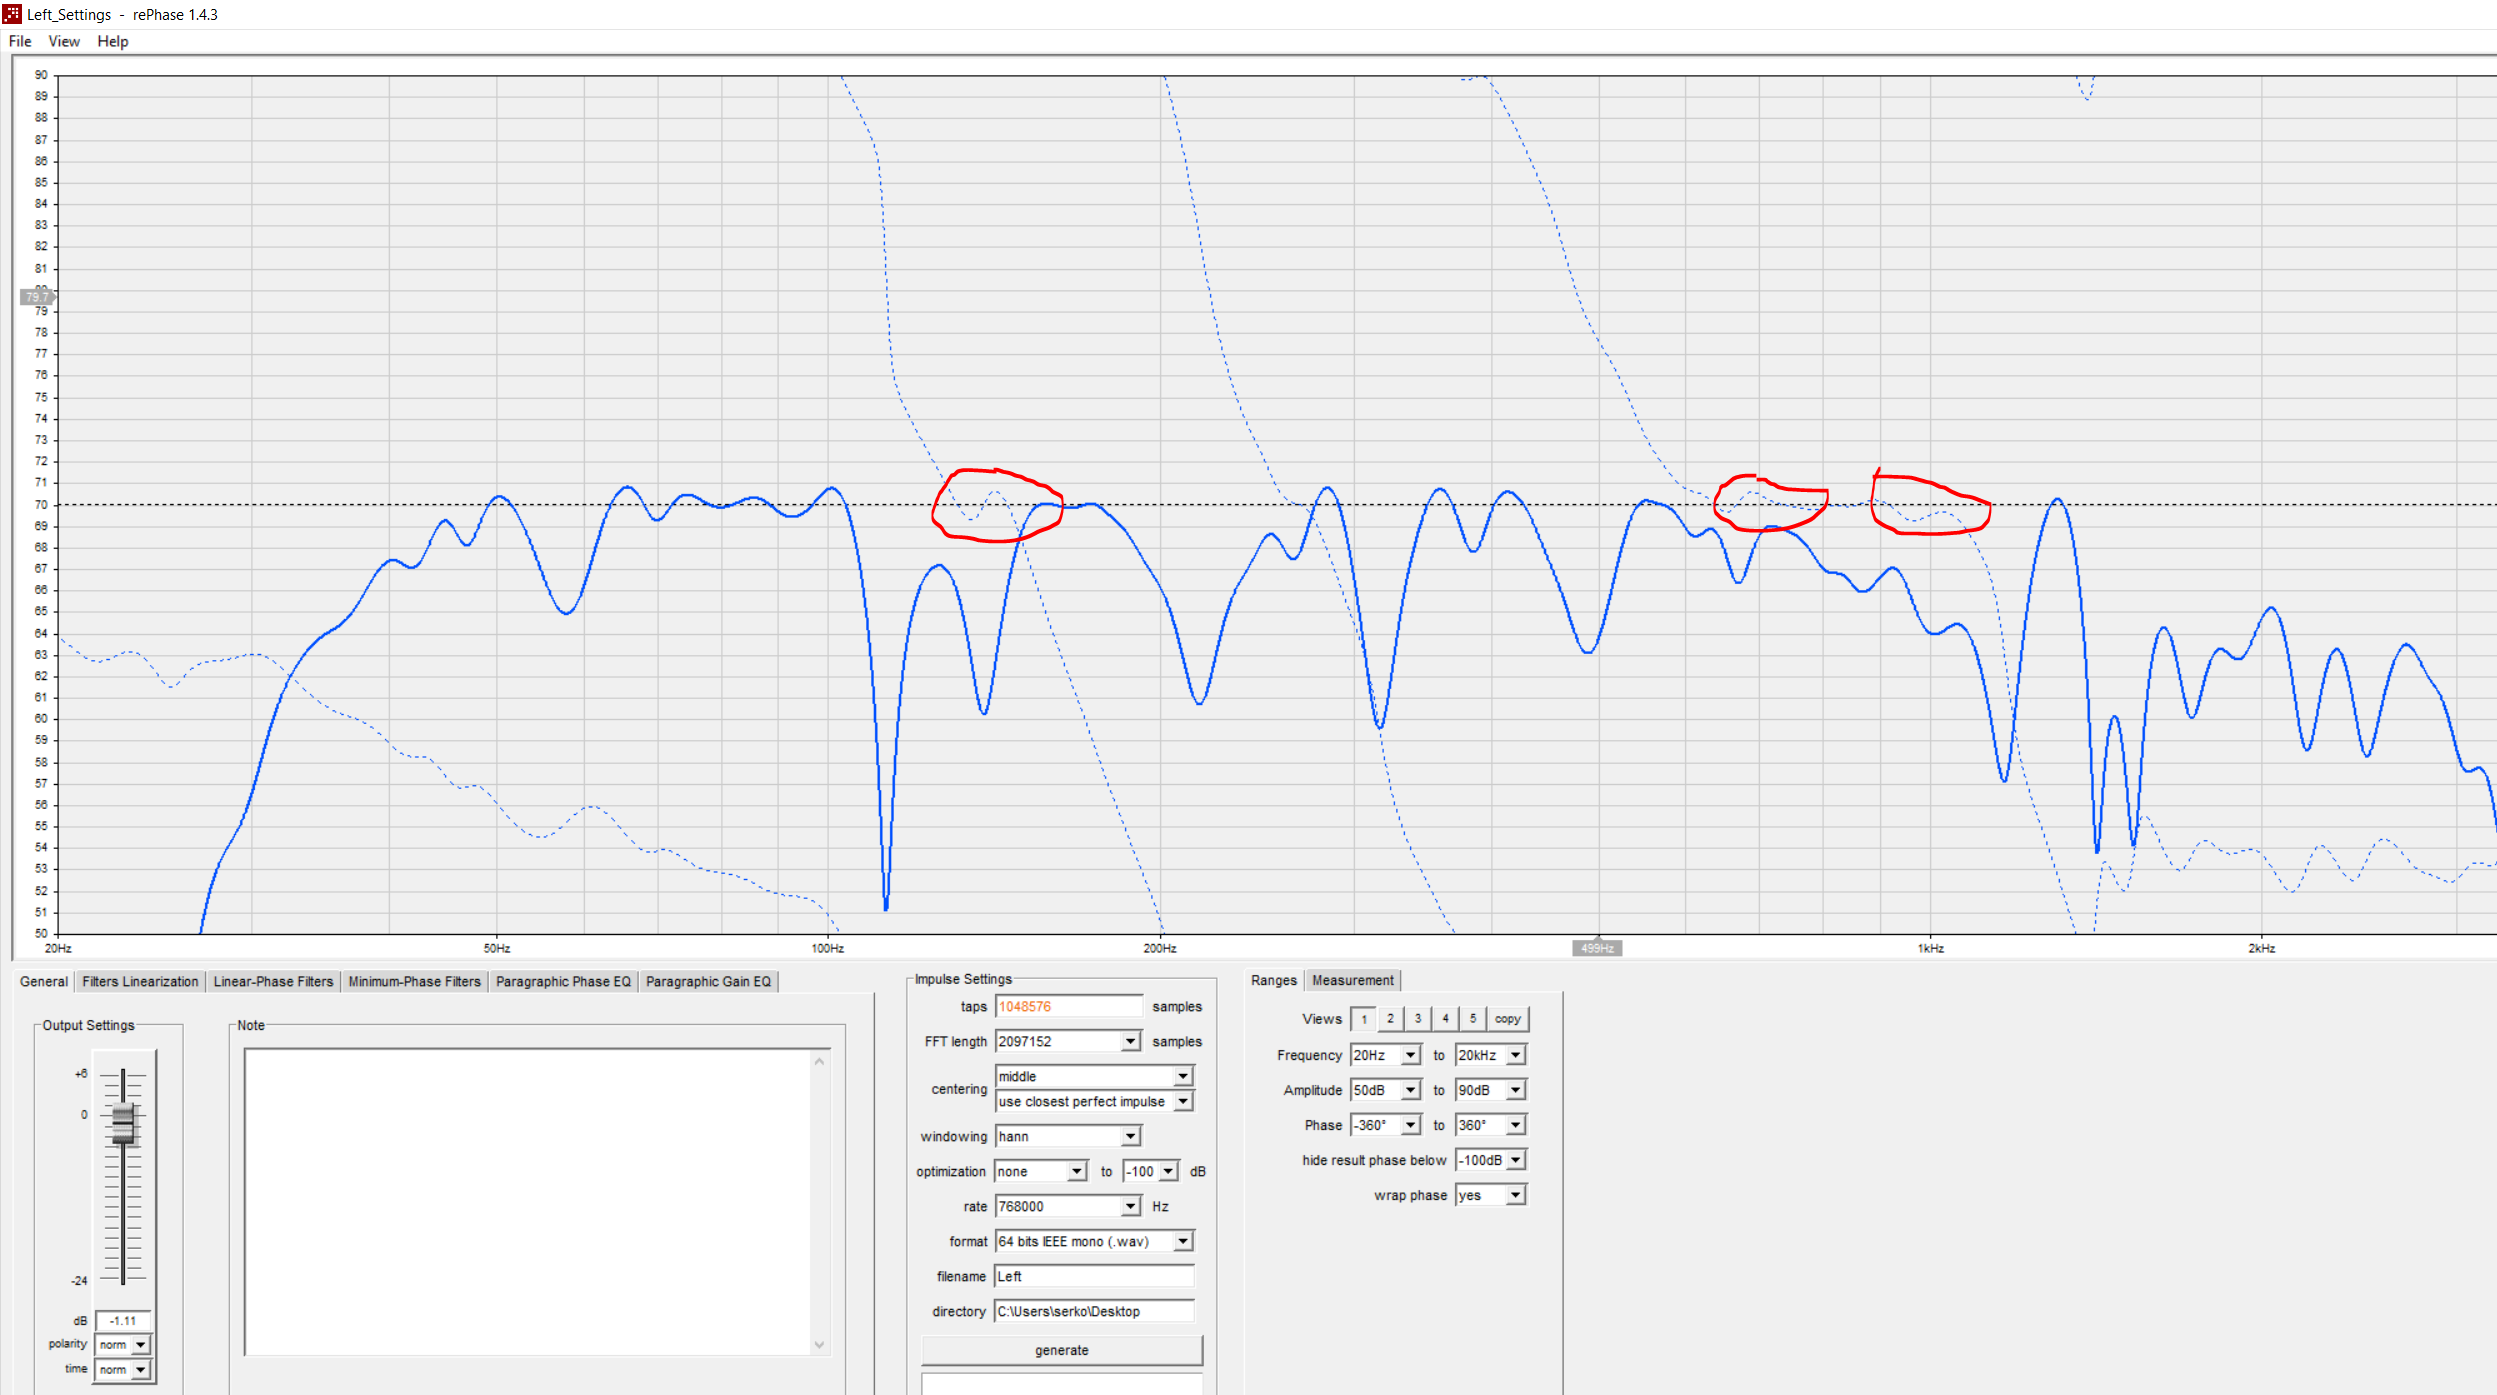
Task: Click the copy views button
Action: pyautogui.click(x=1507, y=1018)
